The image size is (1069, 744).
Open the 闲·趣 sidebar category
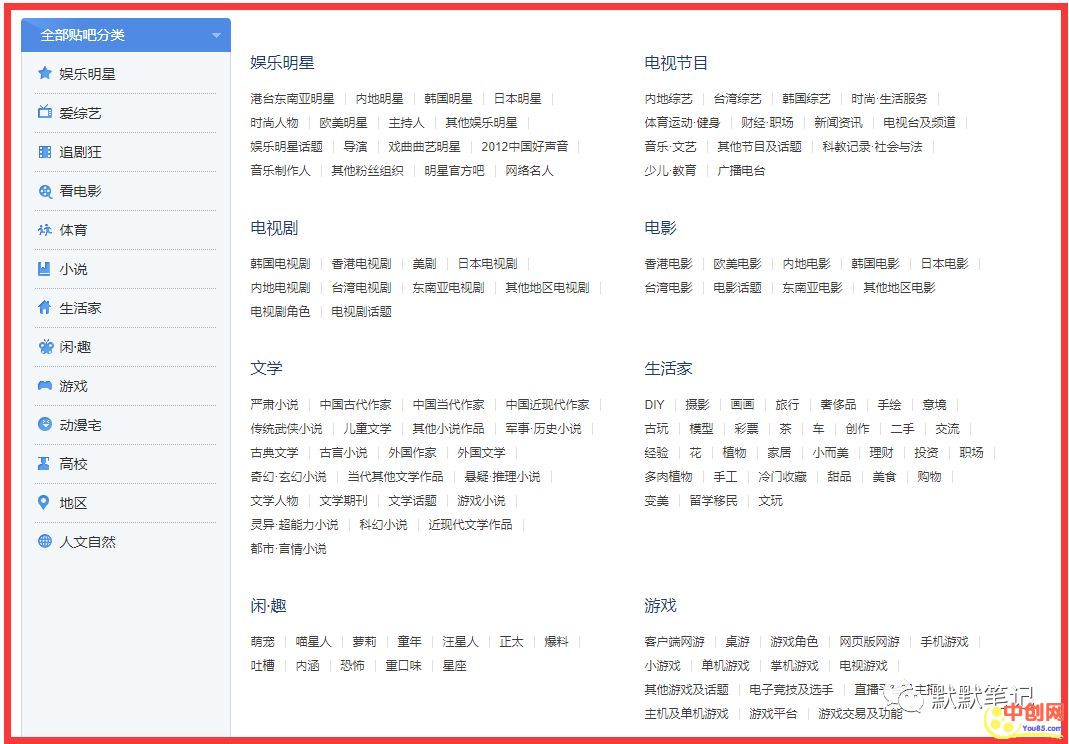[74, 347]
